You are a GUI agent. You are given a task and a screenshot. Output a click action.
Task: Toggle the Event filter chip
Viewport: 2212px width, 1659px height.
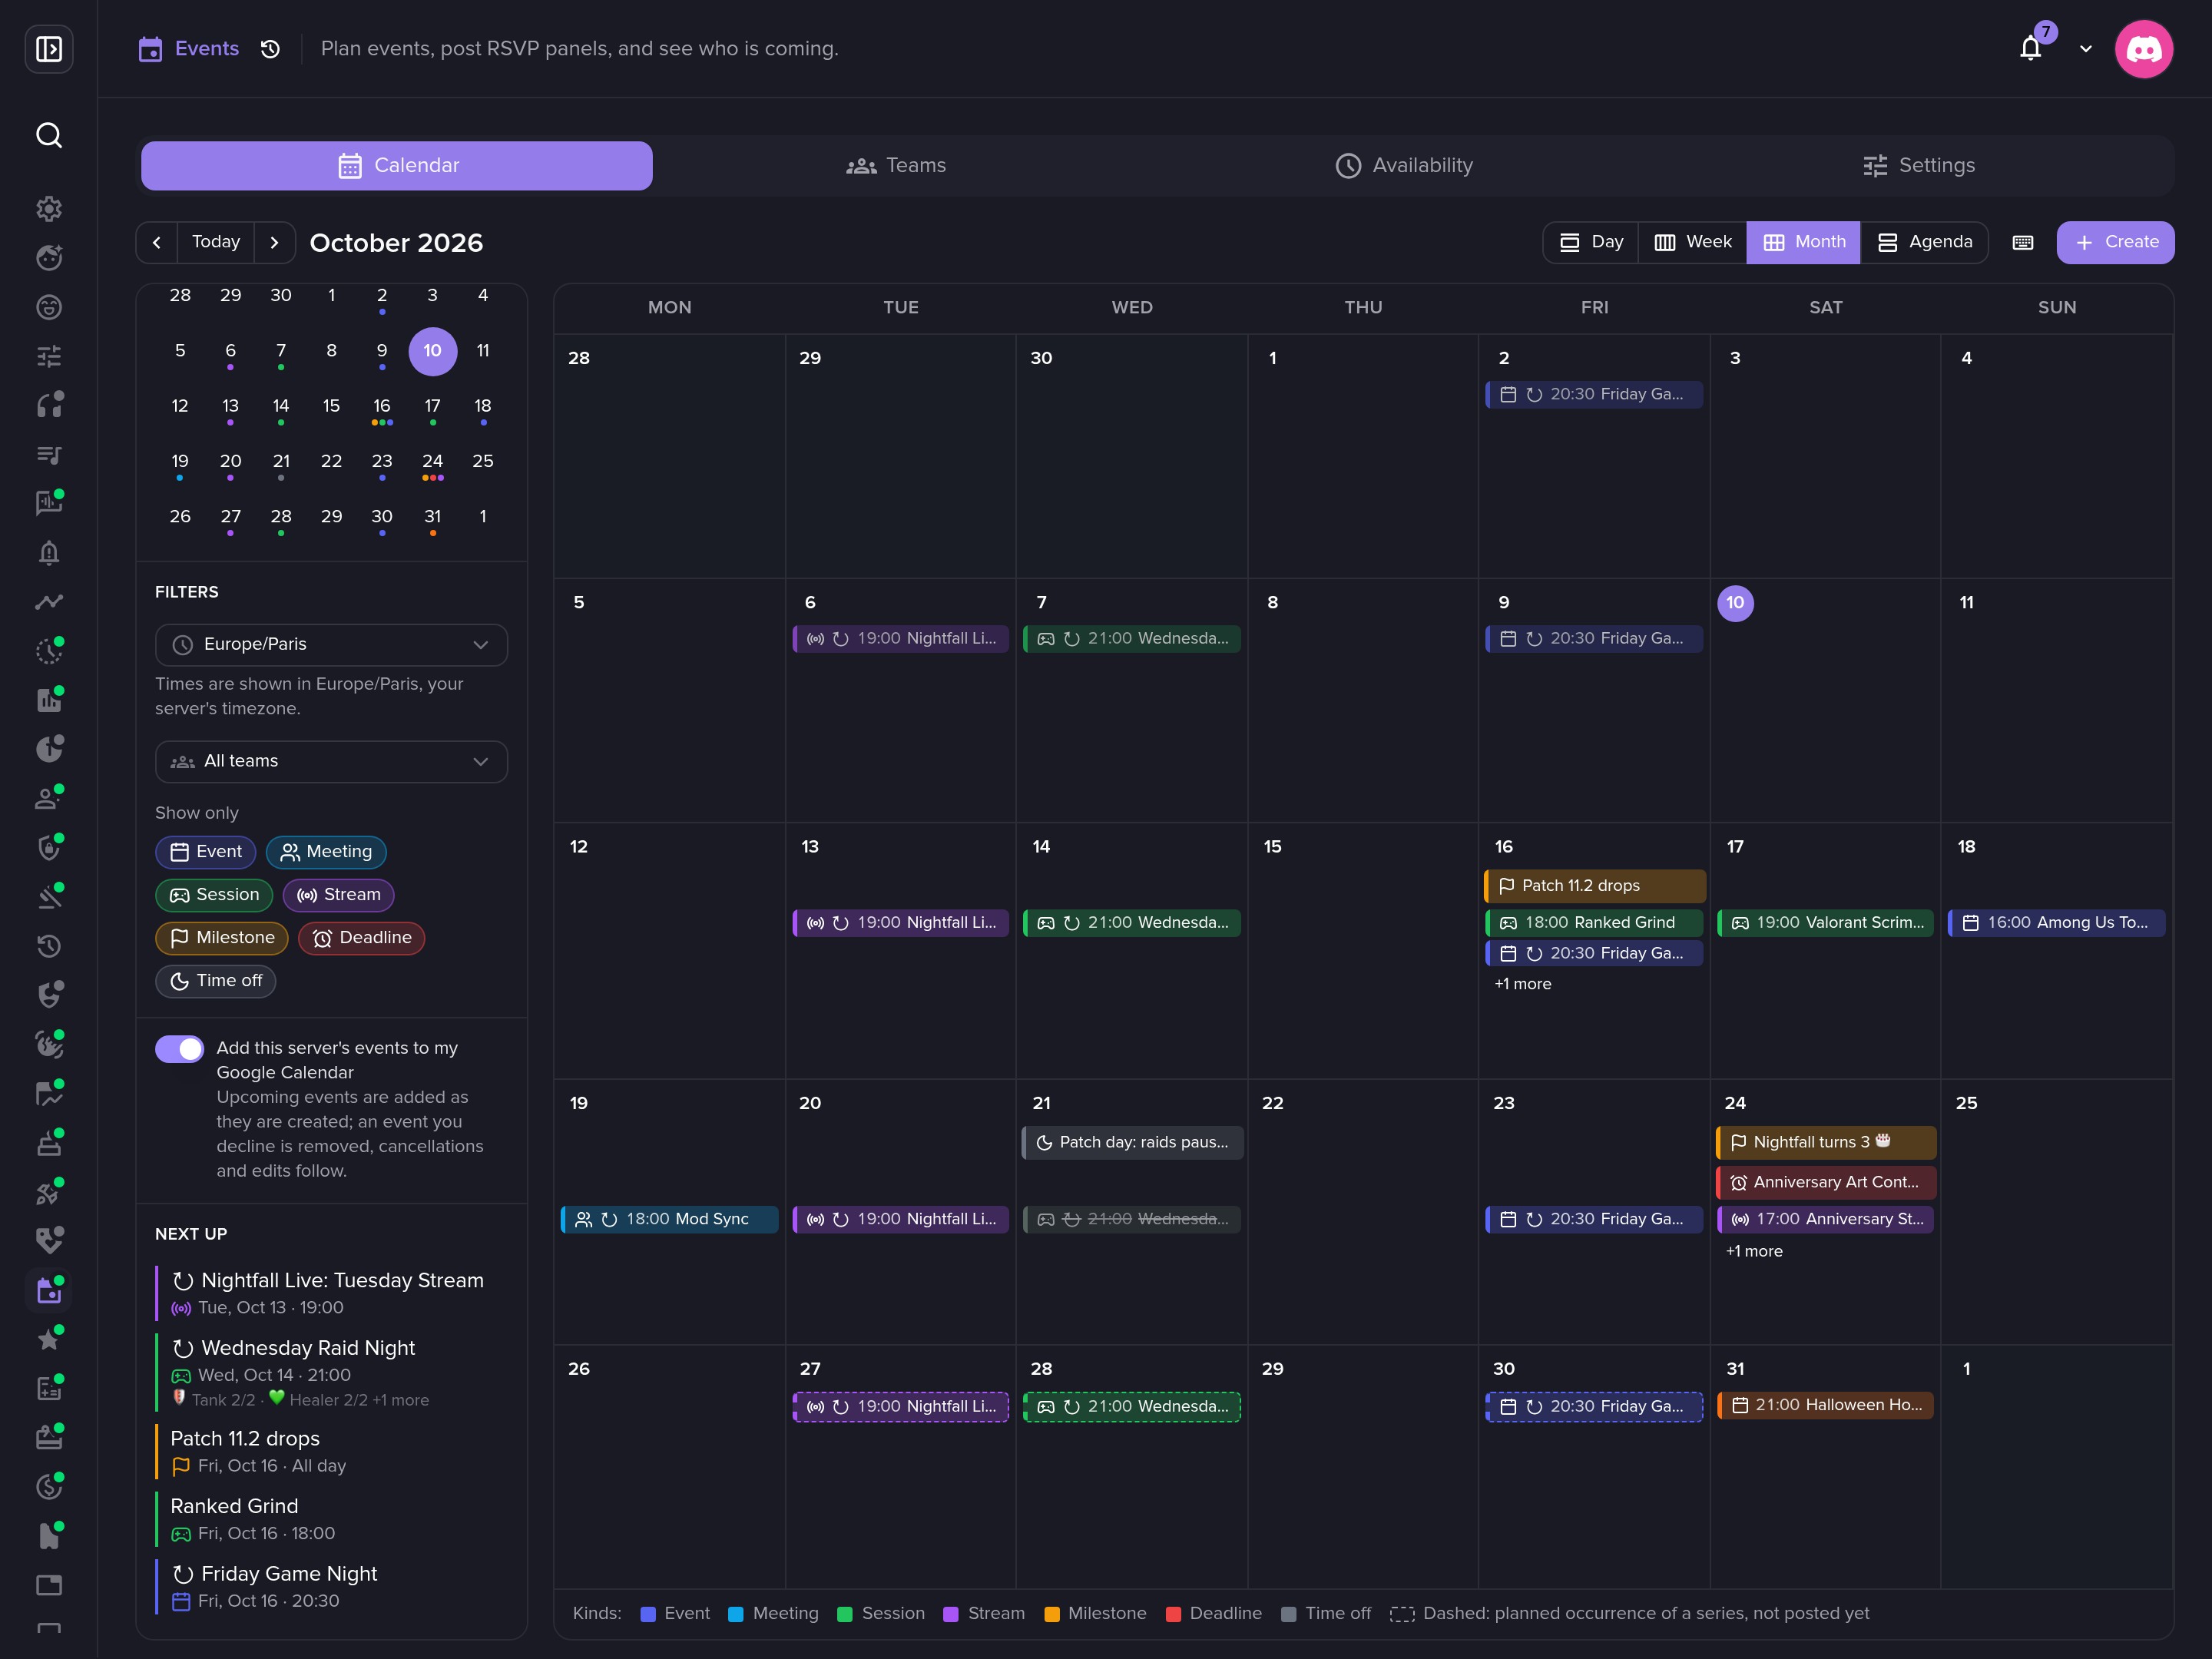[x=206, y=851]
